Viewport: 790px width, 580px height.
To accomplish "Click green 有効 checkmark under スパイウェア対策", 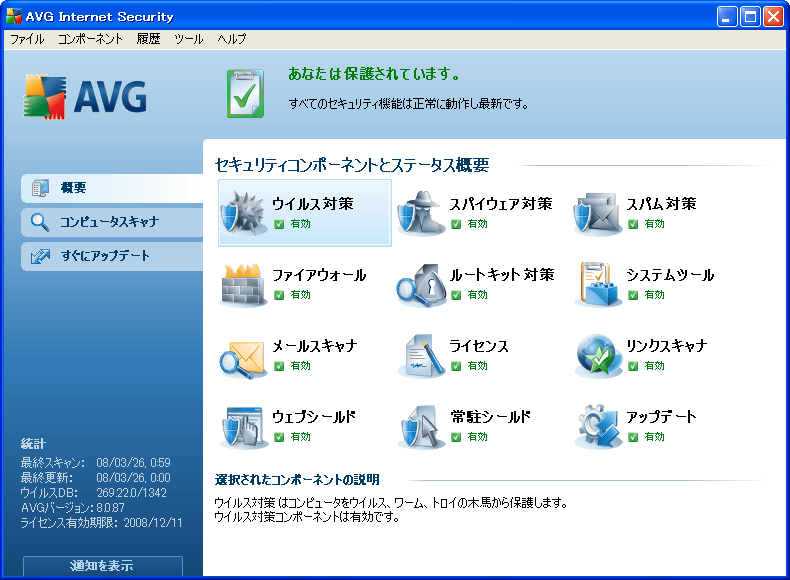I will 456,224.
